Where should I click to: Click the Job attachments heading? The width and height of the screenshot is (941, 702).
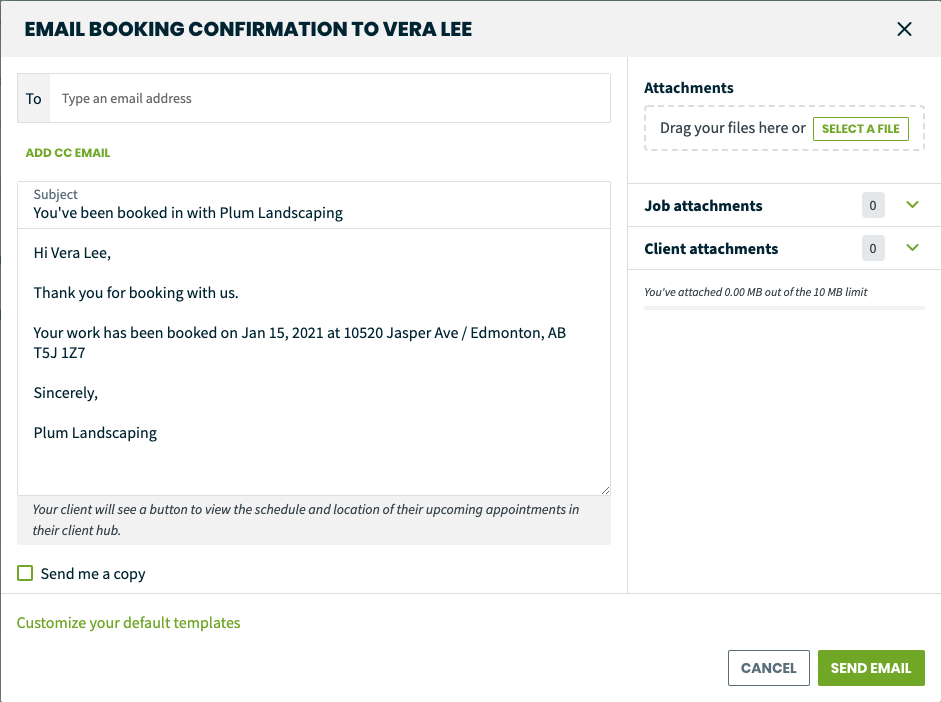click(703, 206)
